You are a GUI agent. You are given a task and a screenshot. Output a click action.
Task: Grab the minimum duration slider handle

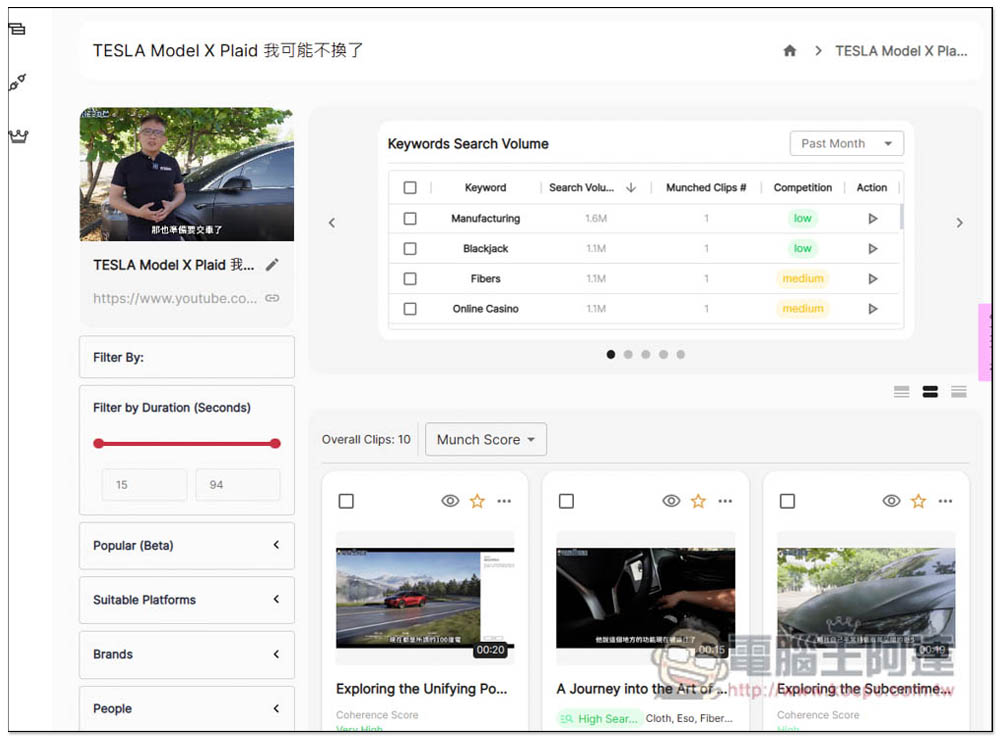click(x=98, y=443)
